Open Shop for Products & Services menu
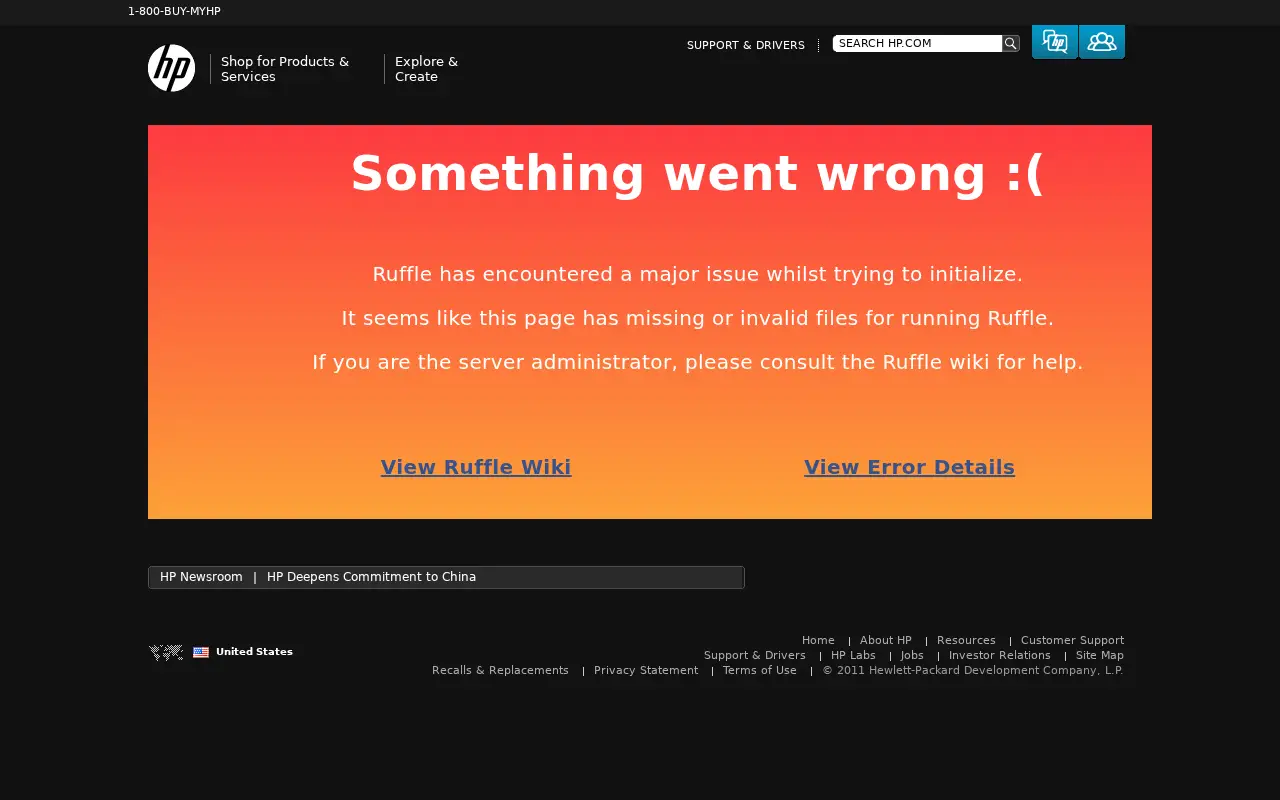 point(285,69)
